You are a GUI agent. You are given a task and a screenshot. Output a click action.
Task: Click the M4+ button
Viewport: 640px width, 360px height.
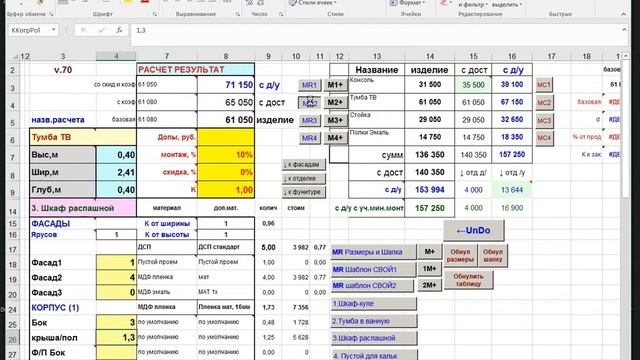point(335,138)
